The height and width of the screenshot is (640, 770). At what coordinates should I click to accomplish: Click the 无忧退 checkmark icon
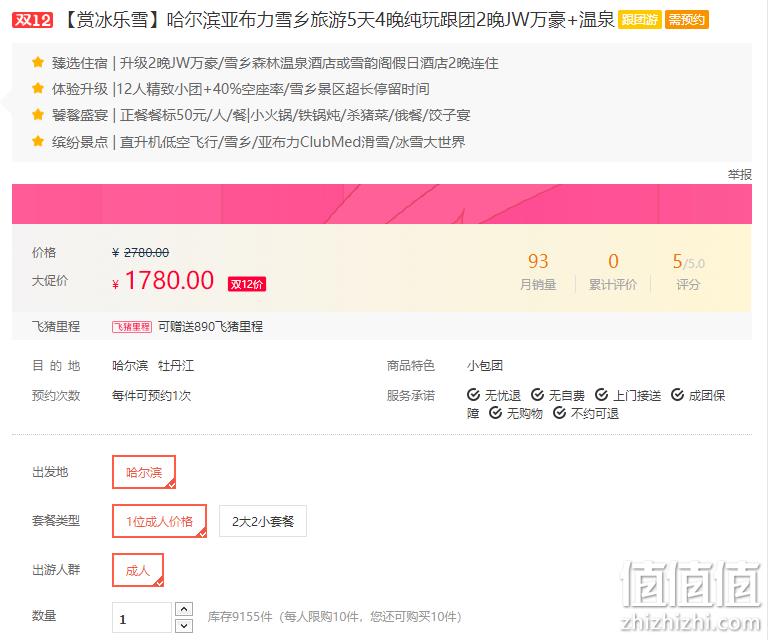473,394
